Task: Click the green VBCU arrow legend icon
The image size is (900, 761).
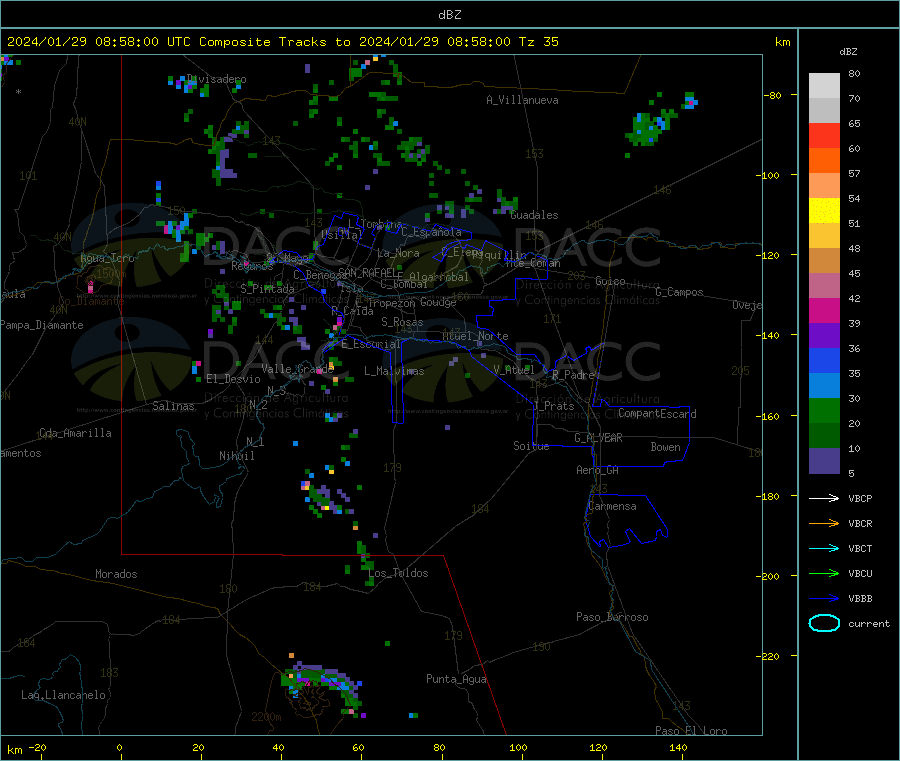Action: pos(824,573)
